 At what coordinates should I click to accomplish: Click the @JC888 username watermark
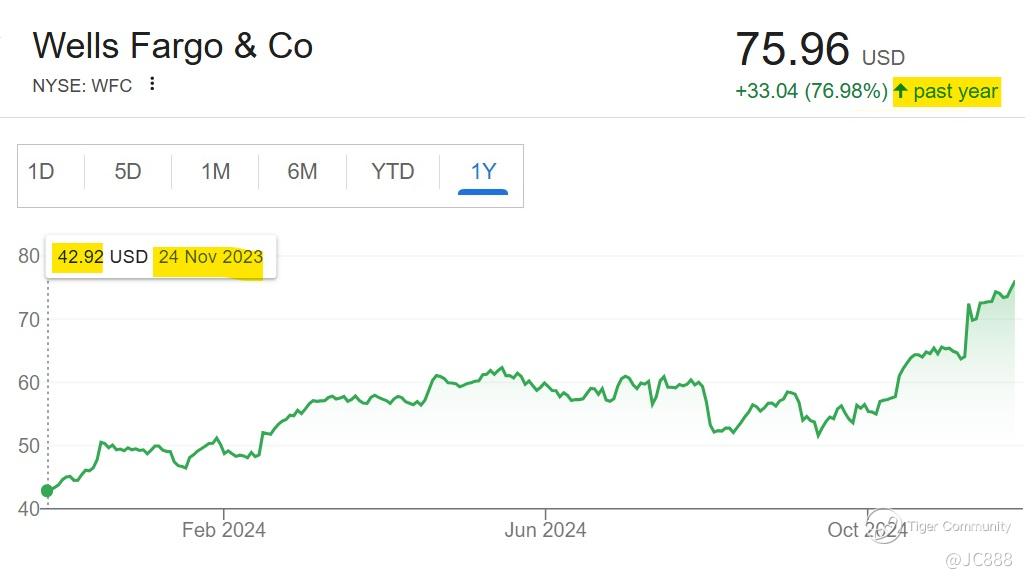pyautogui.click(x=979, y=559)
